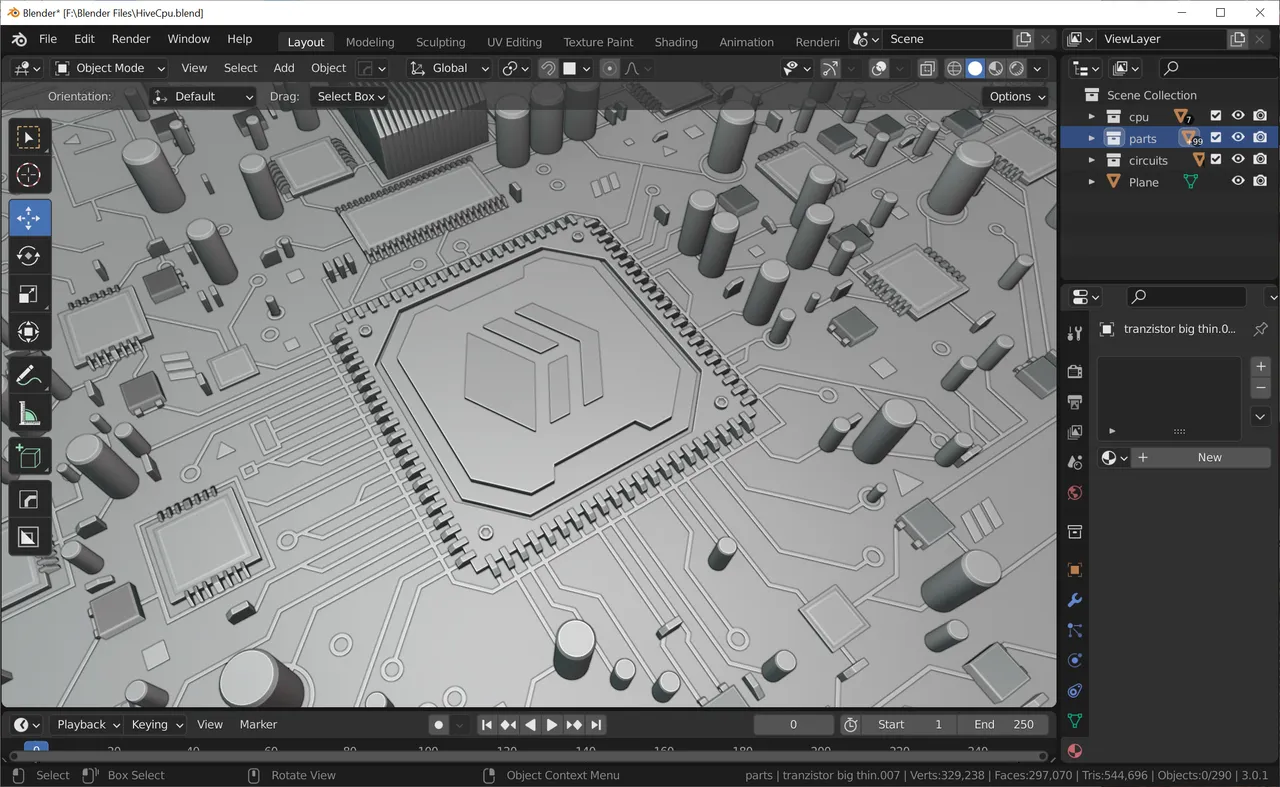Toggle X-ray display mode
This screenshot has height=787, width=1280.
(927, 68)
